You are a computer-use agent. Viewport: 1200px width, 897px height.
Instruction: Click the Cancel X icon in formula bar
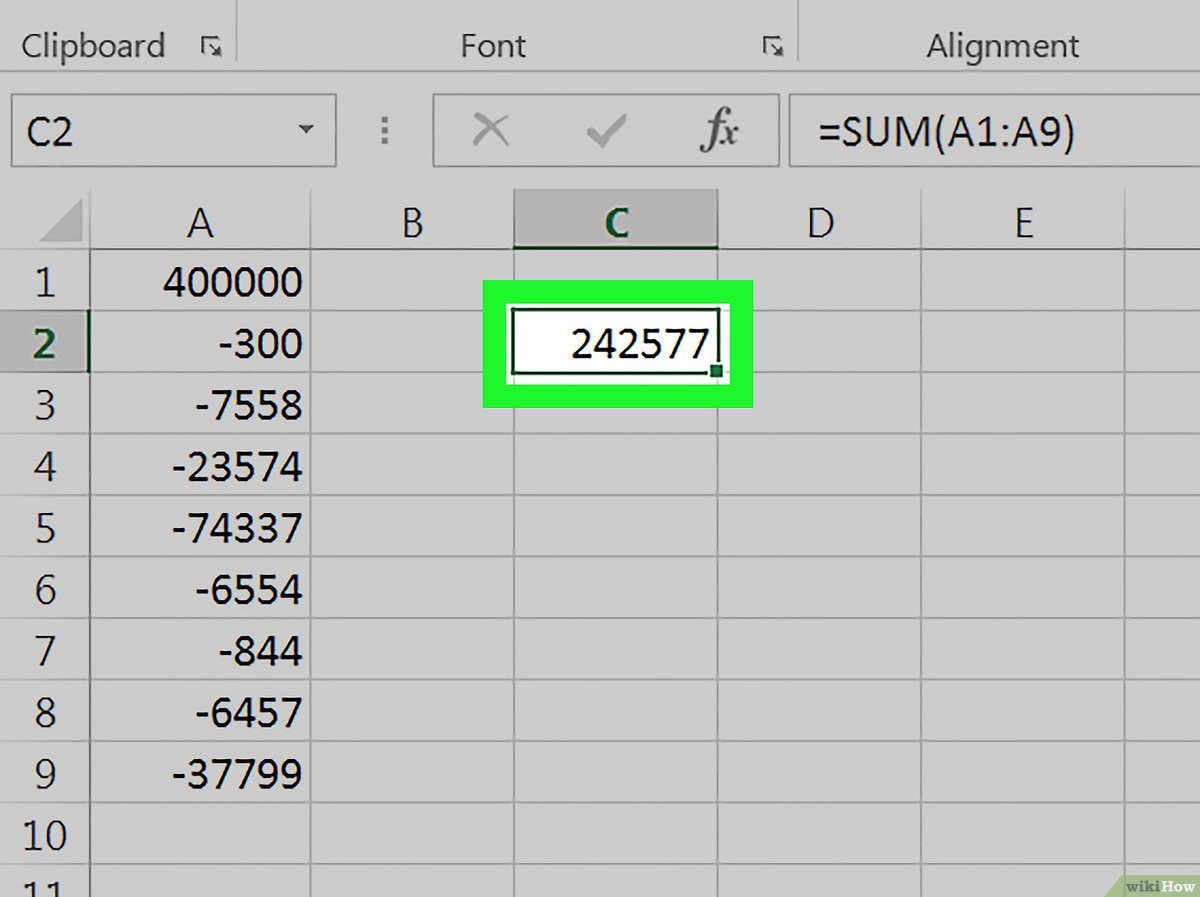point(490,131)
